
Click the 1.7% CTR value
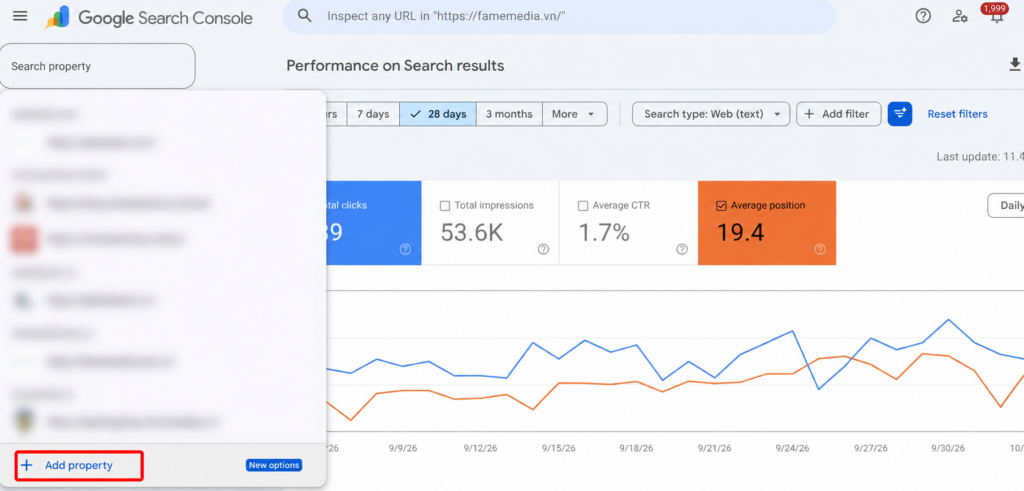coord(604,232)
